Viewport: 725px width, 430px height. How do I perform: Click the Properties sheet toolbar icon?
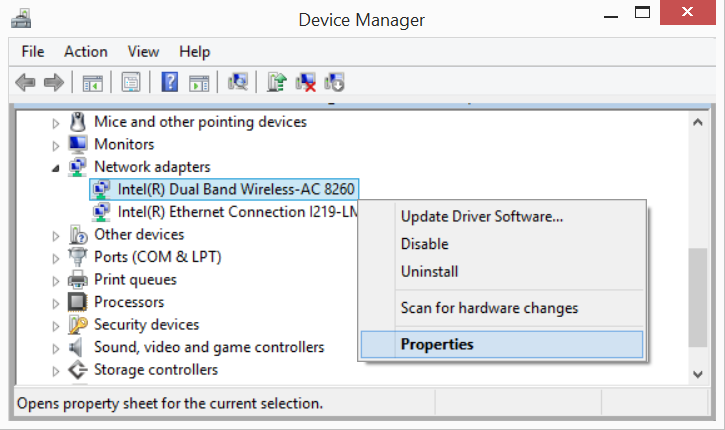click(x=131, y=83)
